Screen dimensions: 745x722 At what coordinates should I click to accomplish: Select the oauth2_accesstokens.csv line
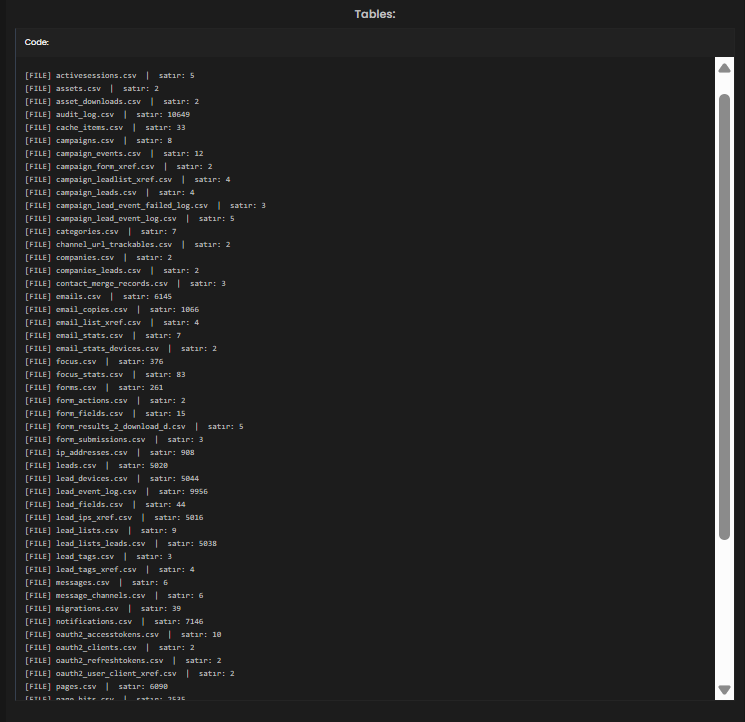click(x=123, y=635)
